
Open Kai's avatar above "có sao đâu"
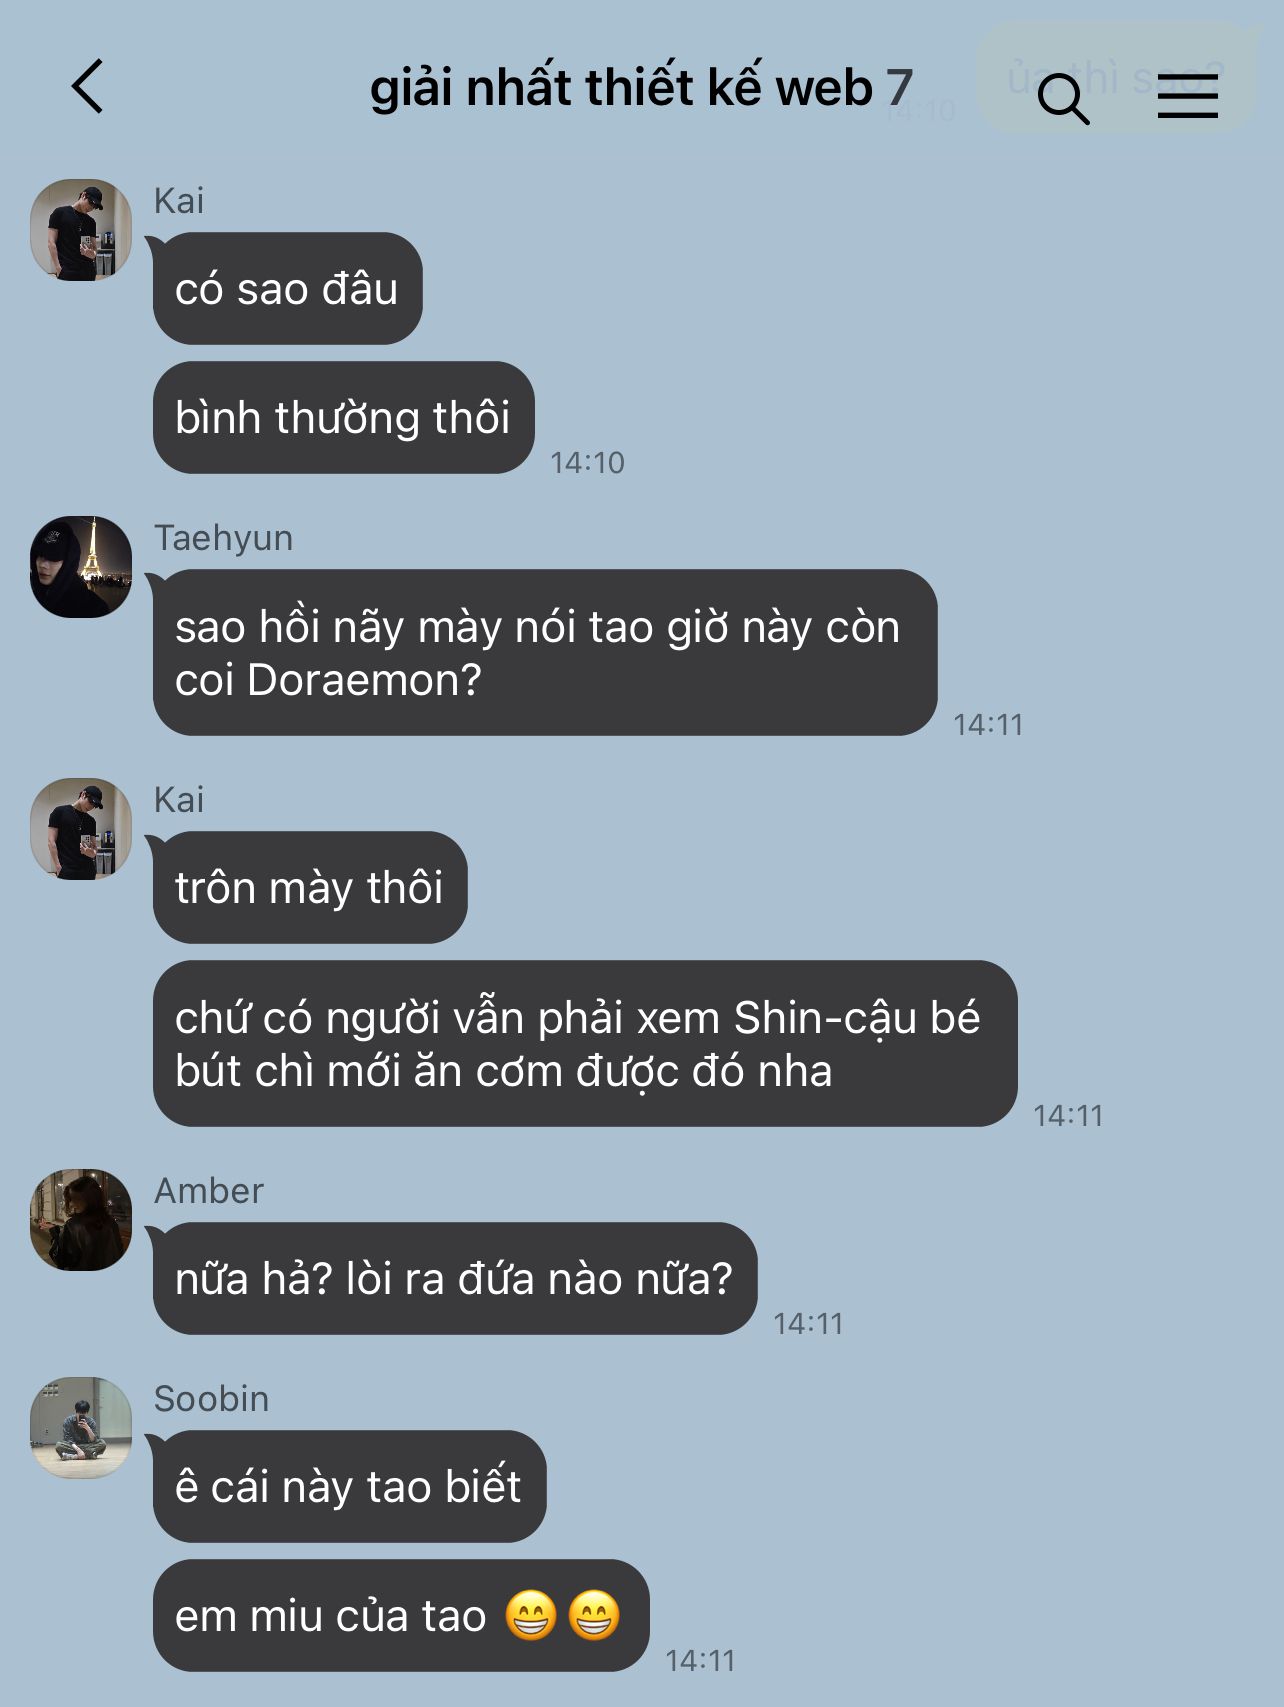81,230
